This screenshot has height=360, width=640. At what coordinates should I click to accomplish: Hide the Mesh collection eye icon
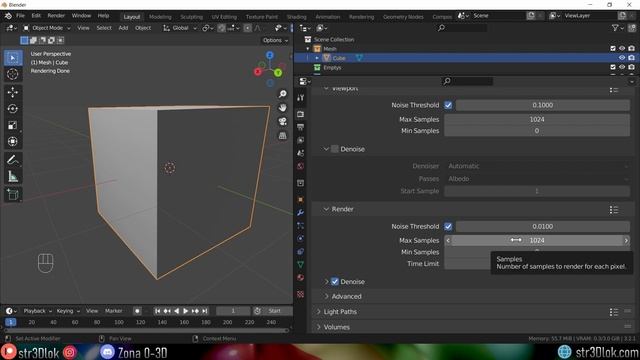622,49
